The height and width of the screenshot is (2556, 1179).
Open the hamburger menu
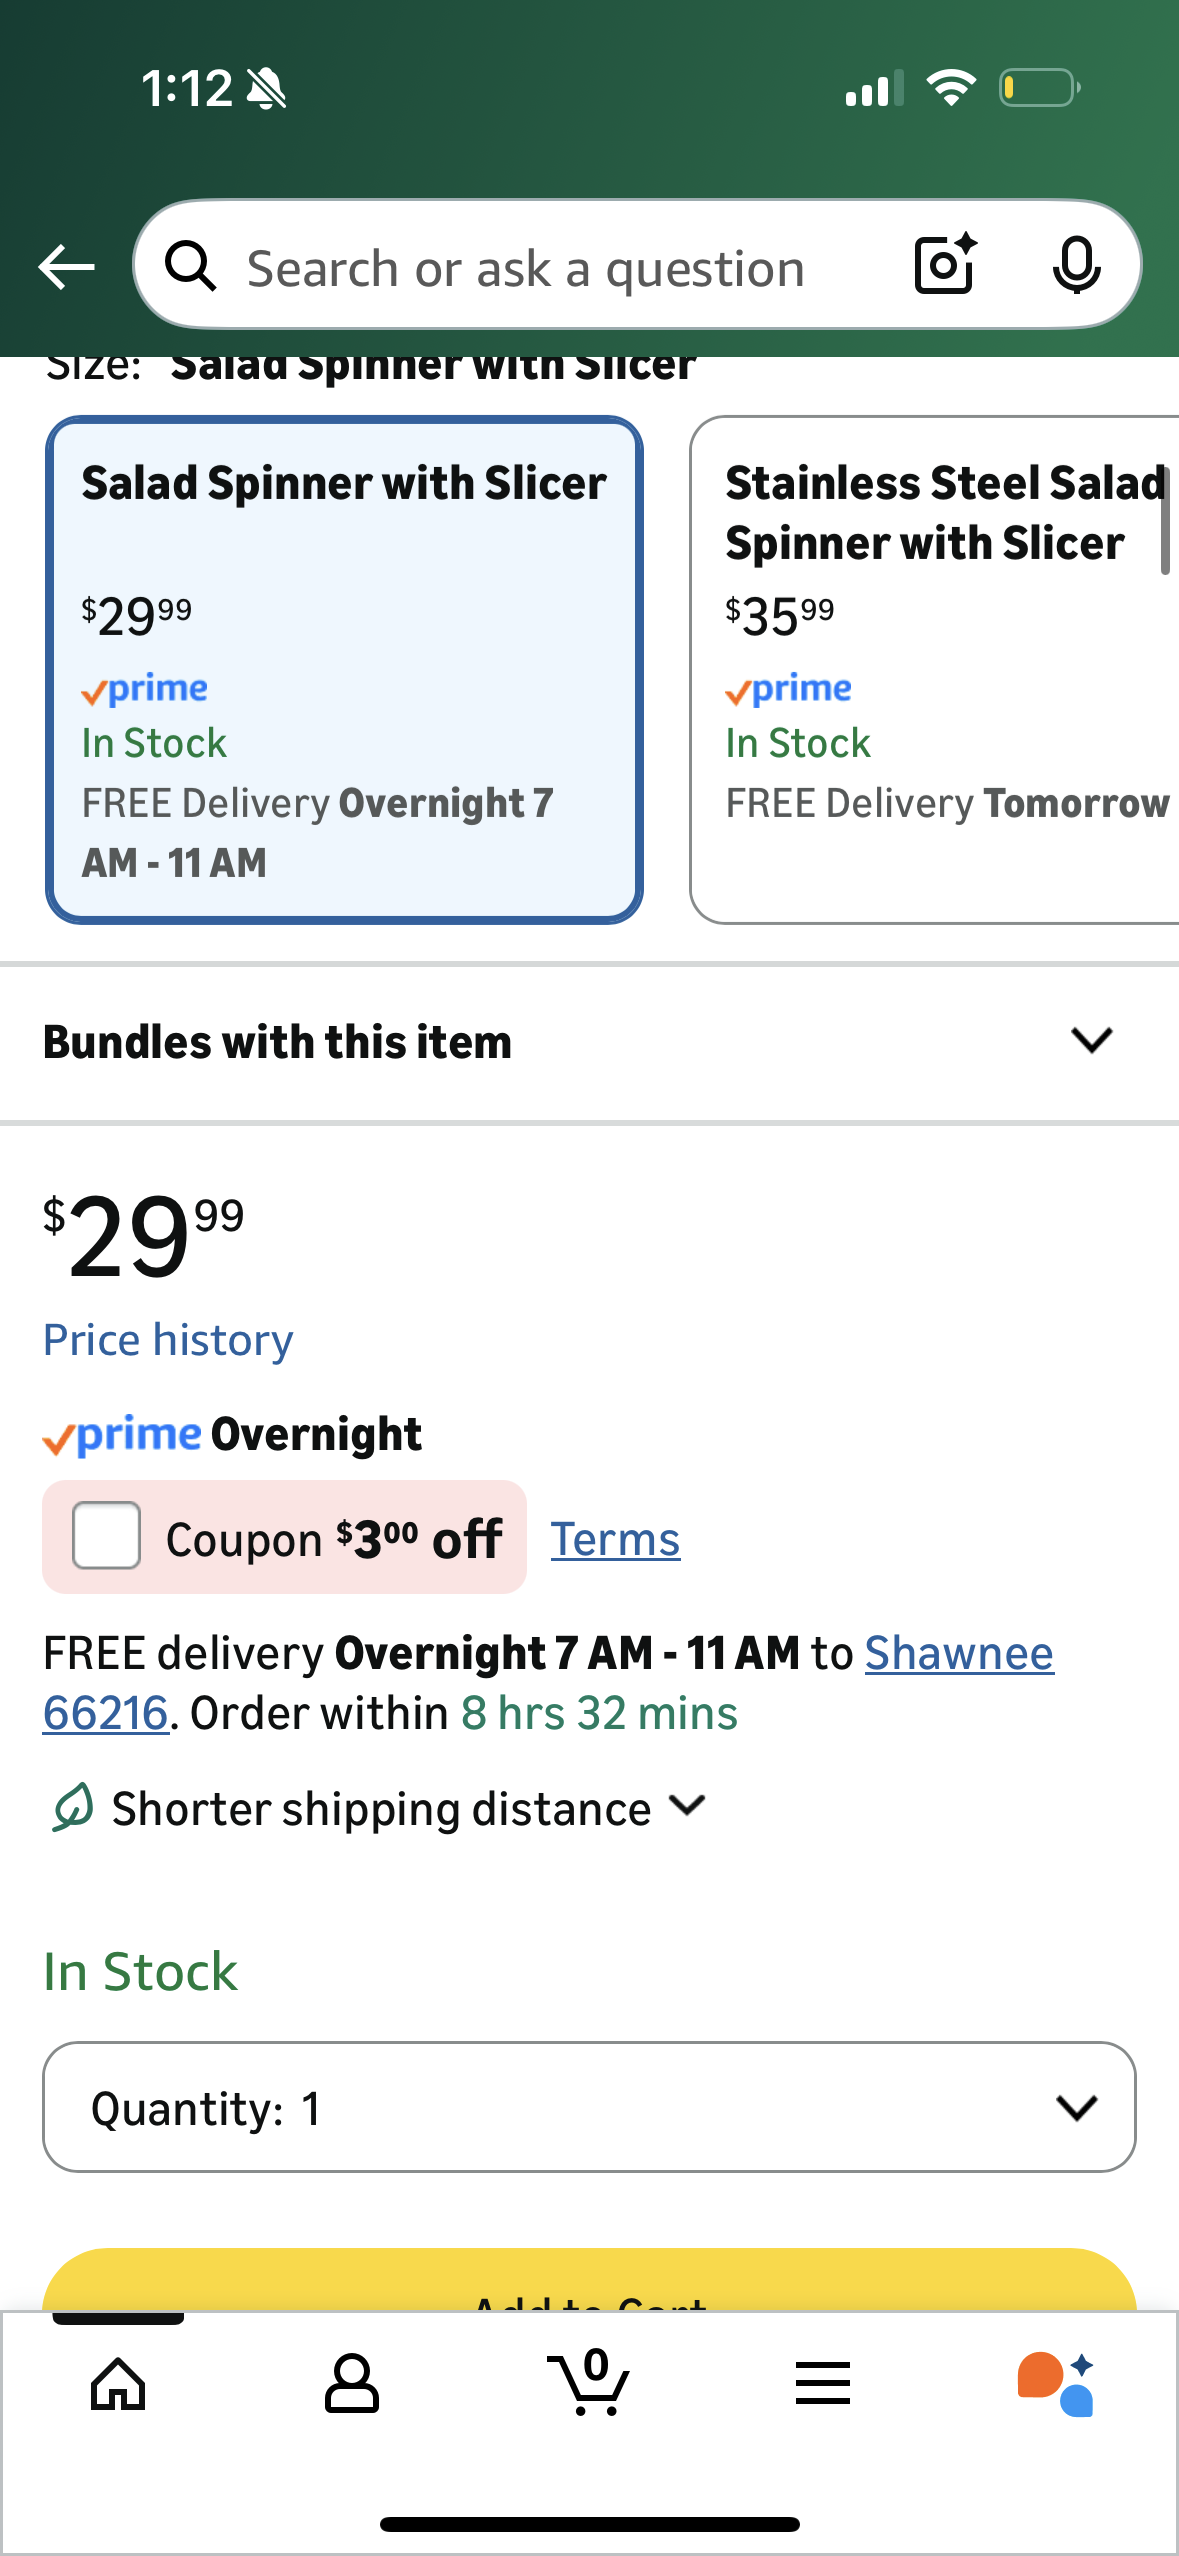click(823, 2385)
